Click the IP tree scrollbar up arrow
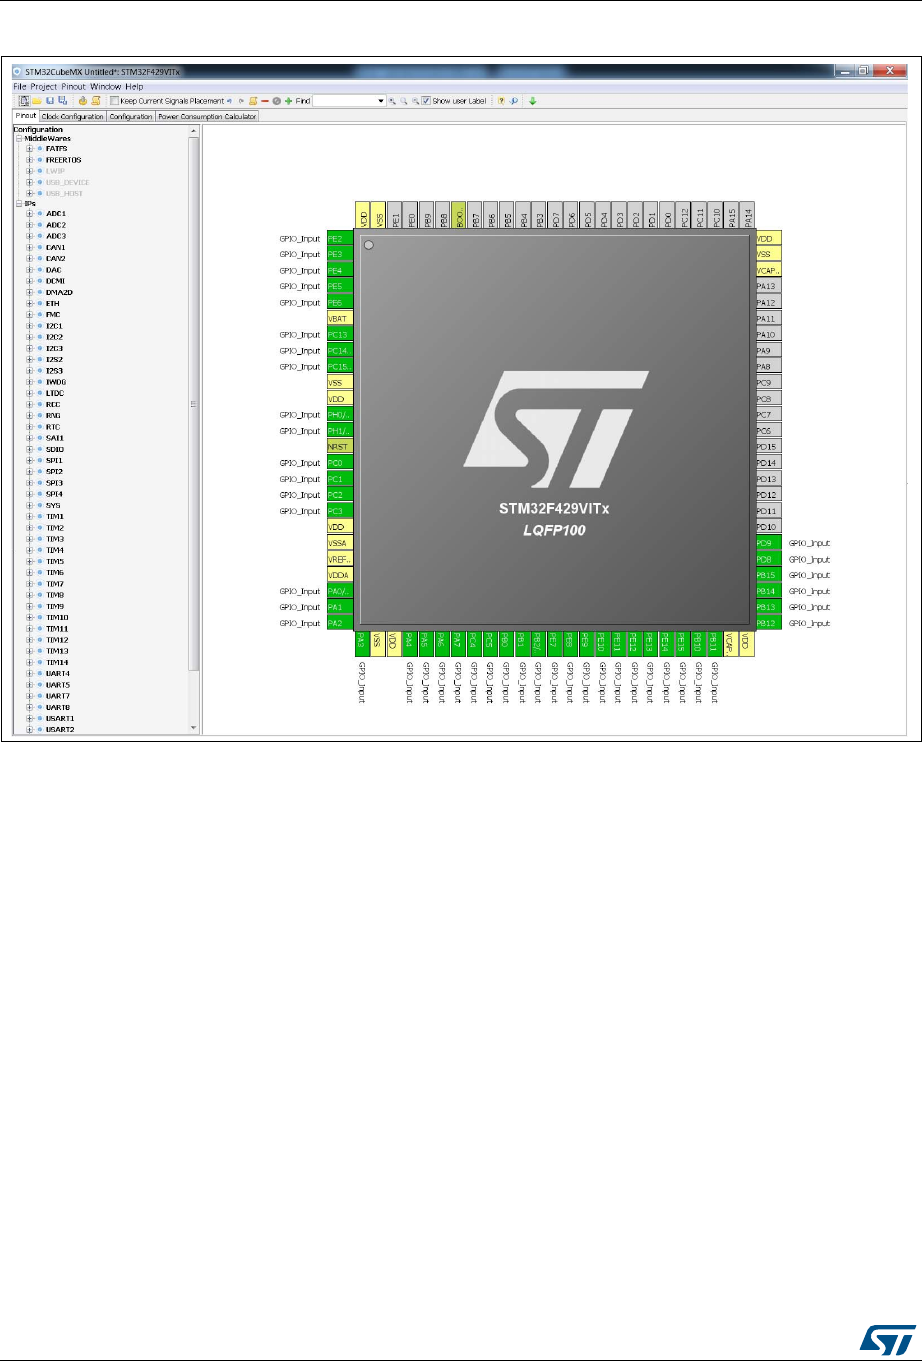This screenshot has height=1361, width=922. pos(194,130)
